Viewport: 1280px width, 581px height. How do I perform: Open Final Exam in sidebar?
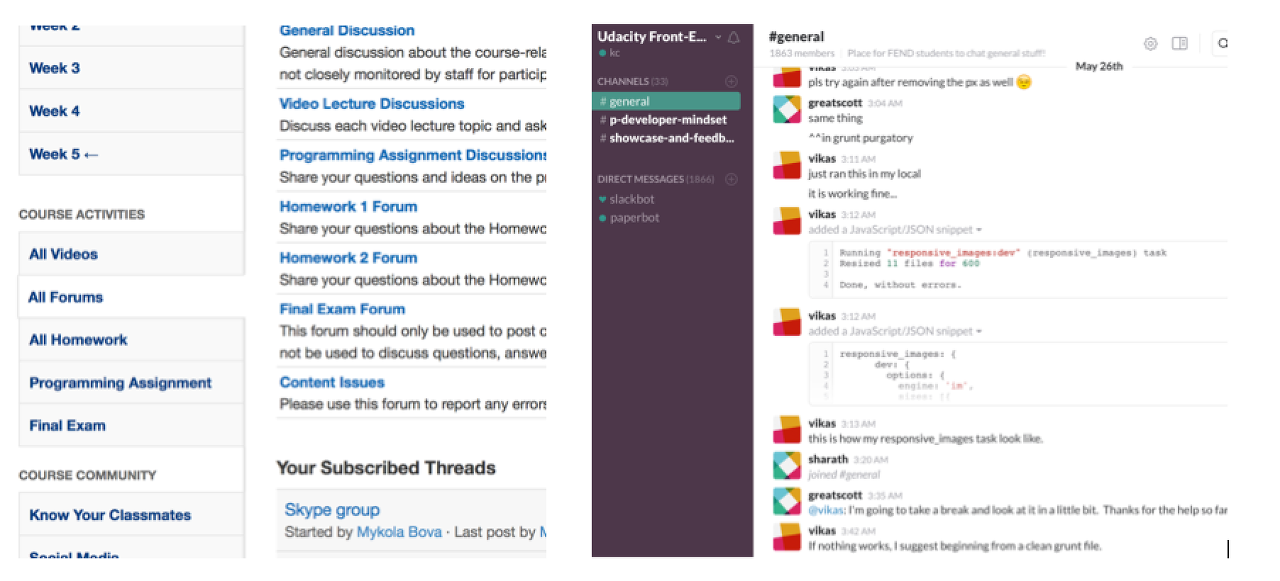131,425
